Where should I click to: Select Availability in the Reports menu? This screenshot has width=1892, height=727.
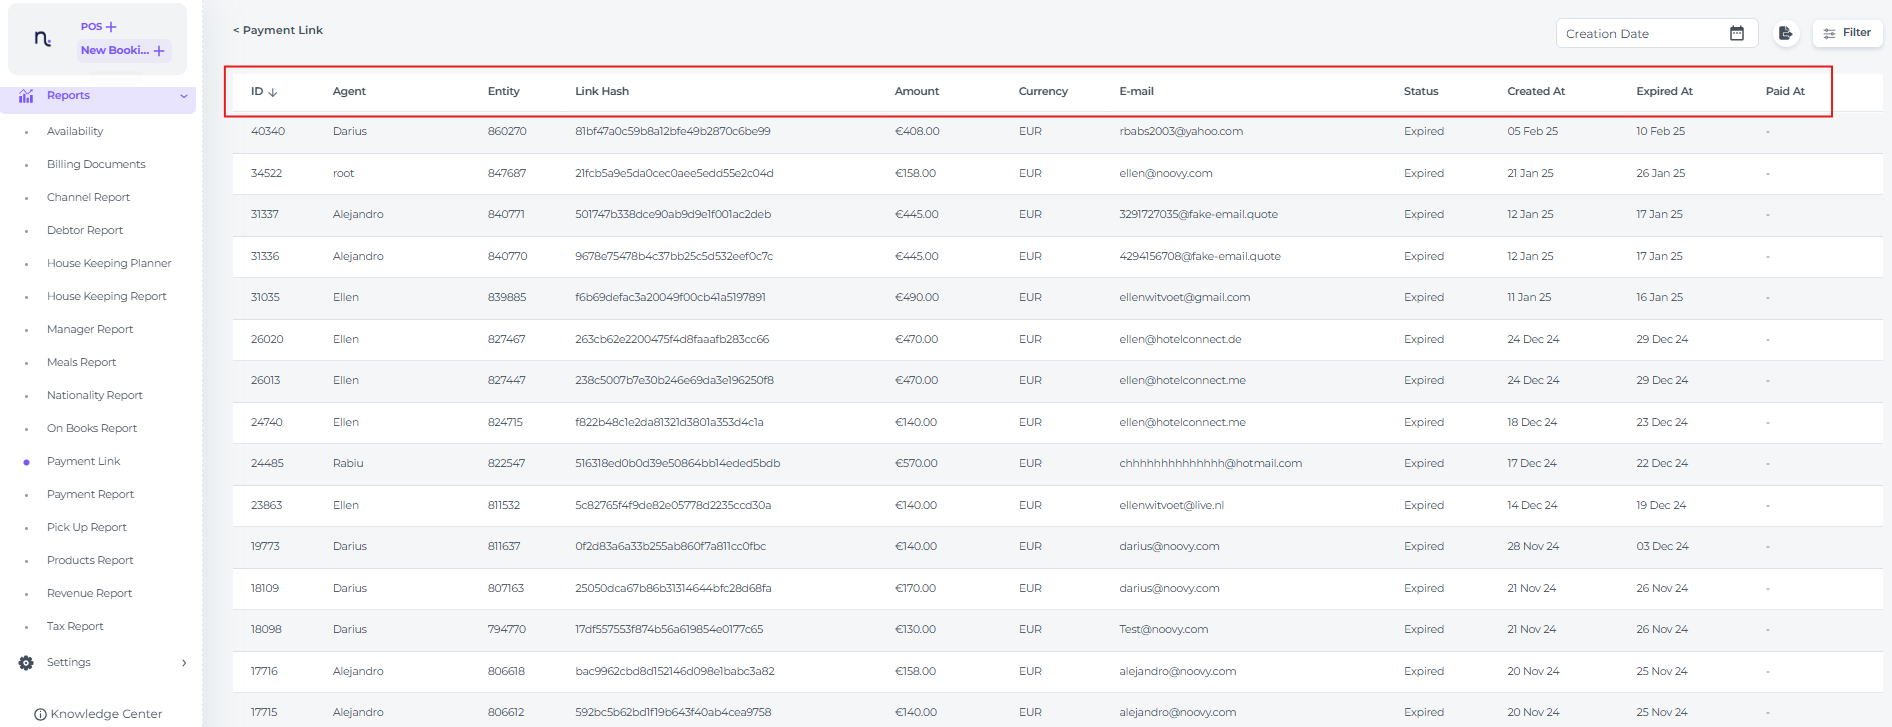pos(75,131)
